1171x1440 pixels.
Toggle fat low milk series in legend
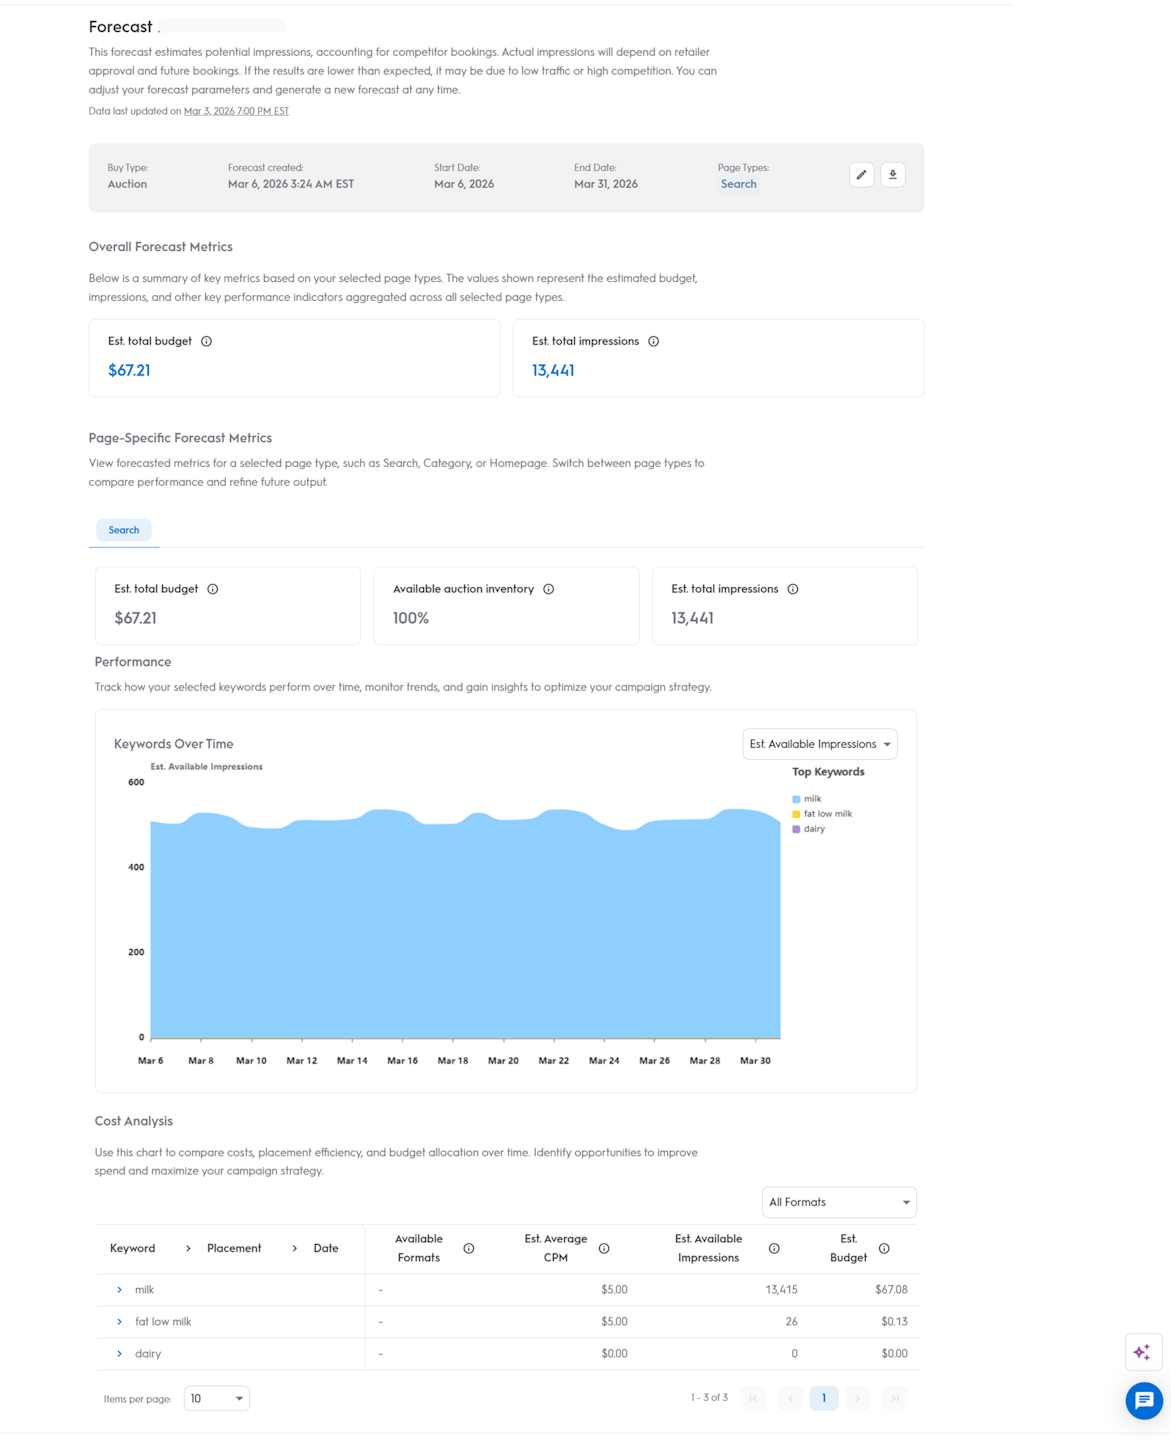tap(822, 815)
